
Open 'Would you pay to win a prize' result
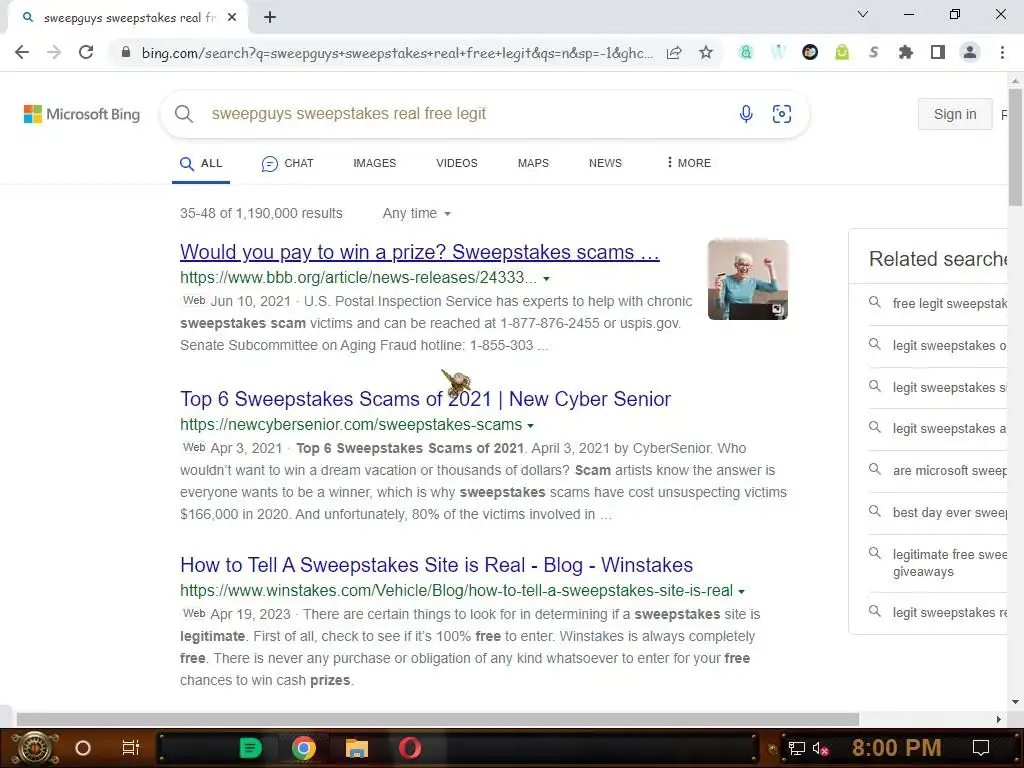420,252
